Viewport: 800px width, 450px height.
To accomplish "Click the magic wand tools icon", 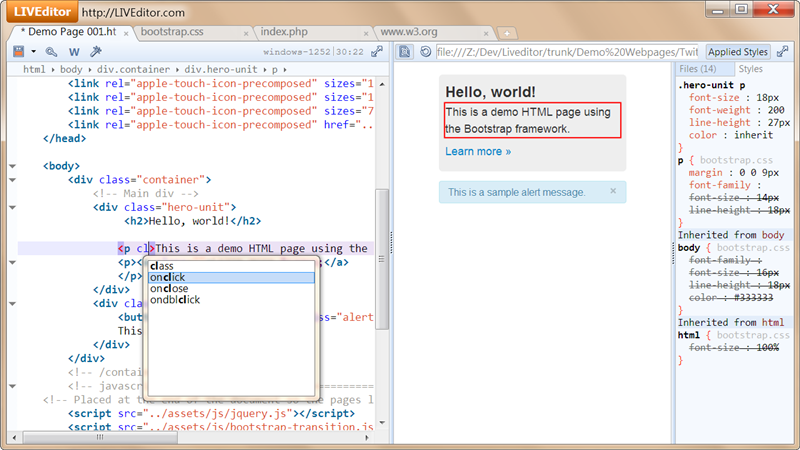I will 96,52.
